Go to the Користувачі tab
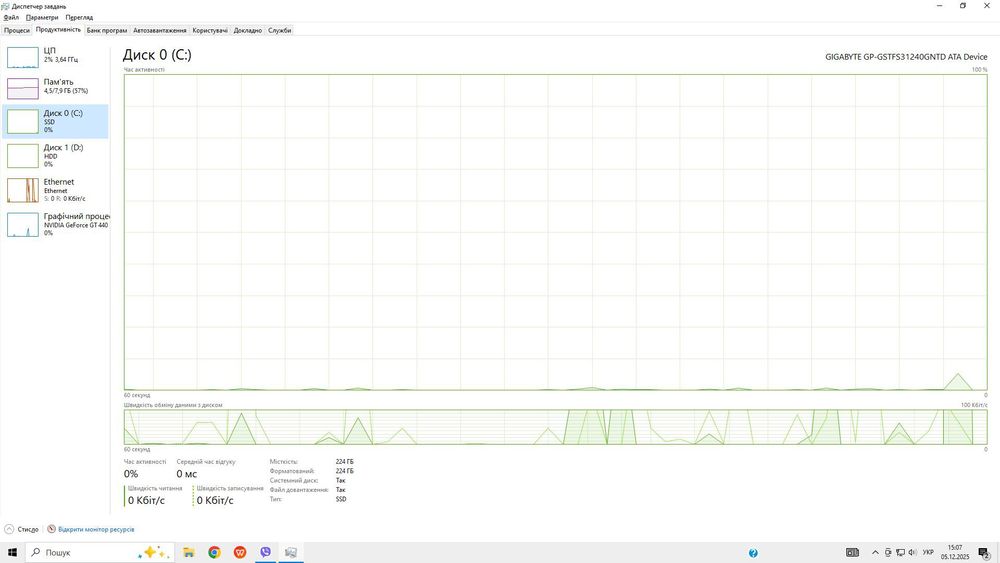 tap(210, 30)
